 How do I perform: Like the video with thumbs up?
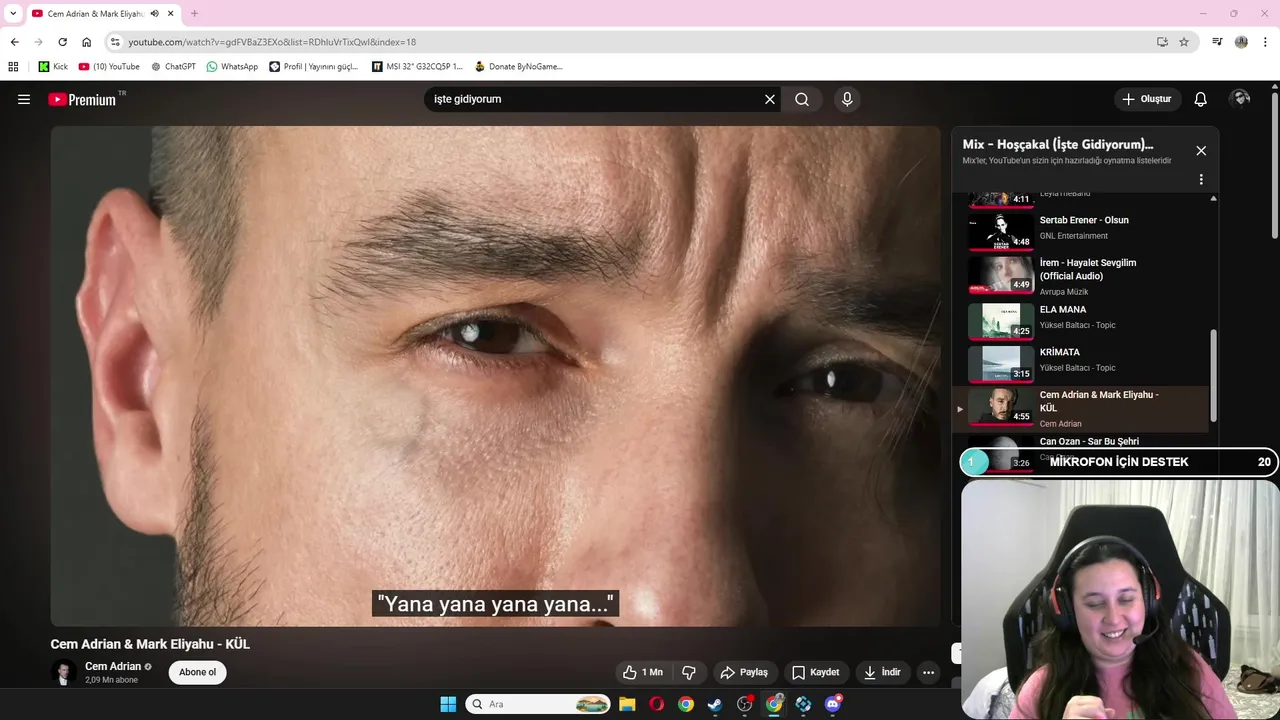tap(642, 672)
